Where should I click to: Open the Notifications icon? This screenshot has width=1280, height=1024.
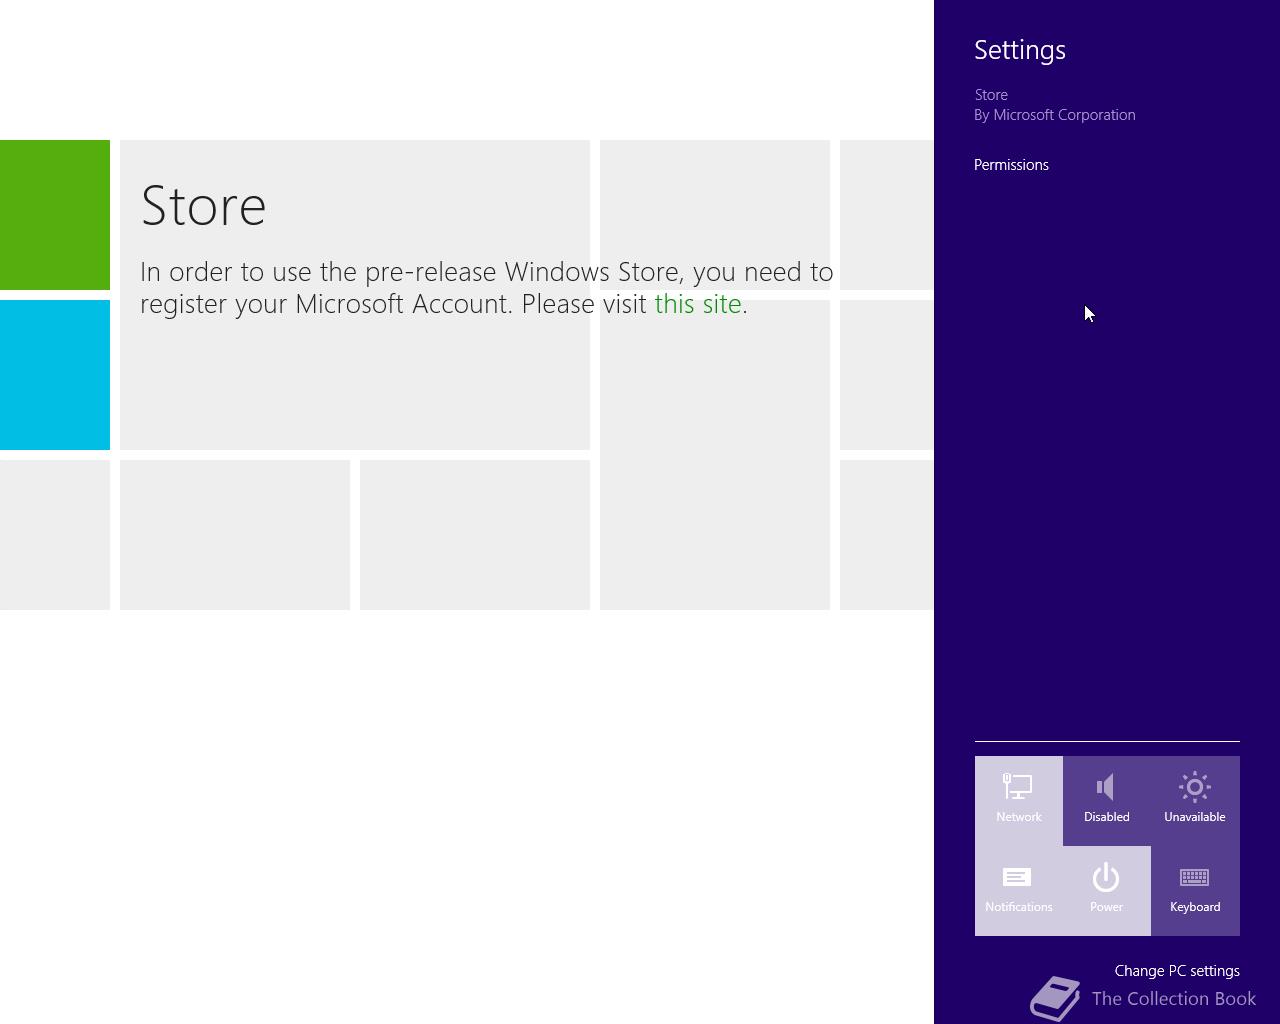(x=1017, y=877)
